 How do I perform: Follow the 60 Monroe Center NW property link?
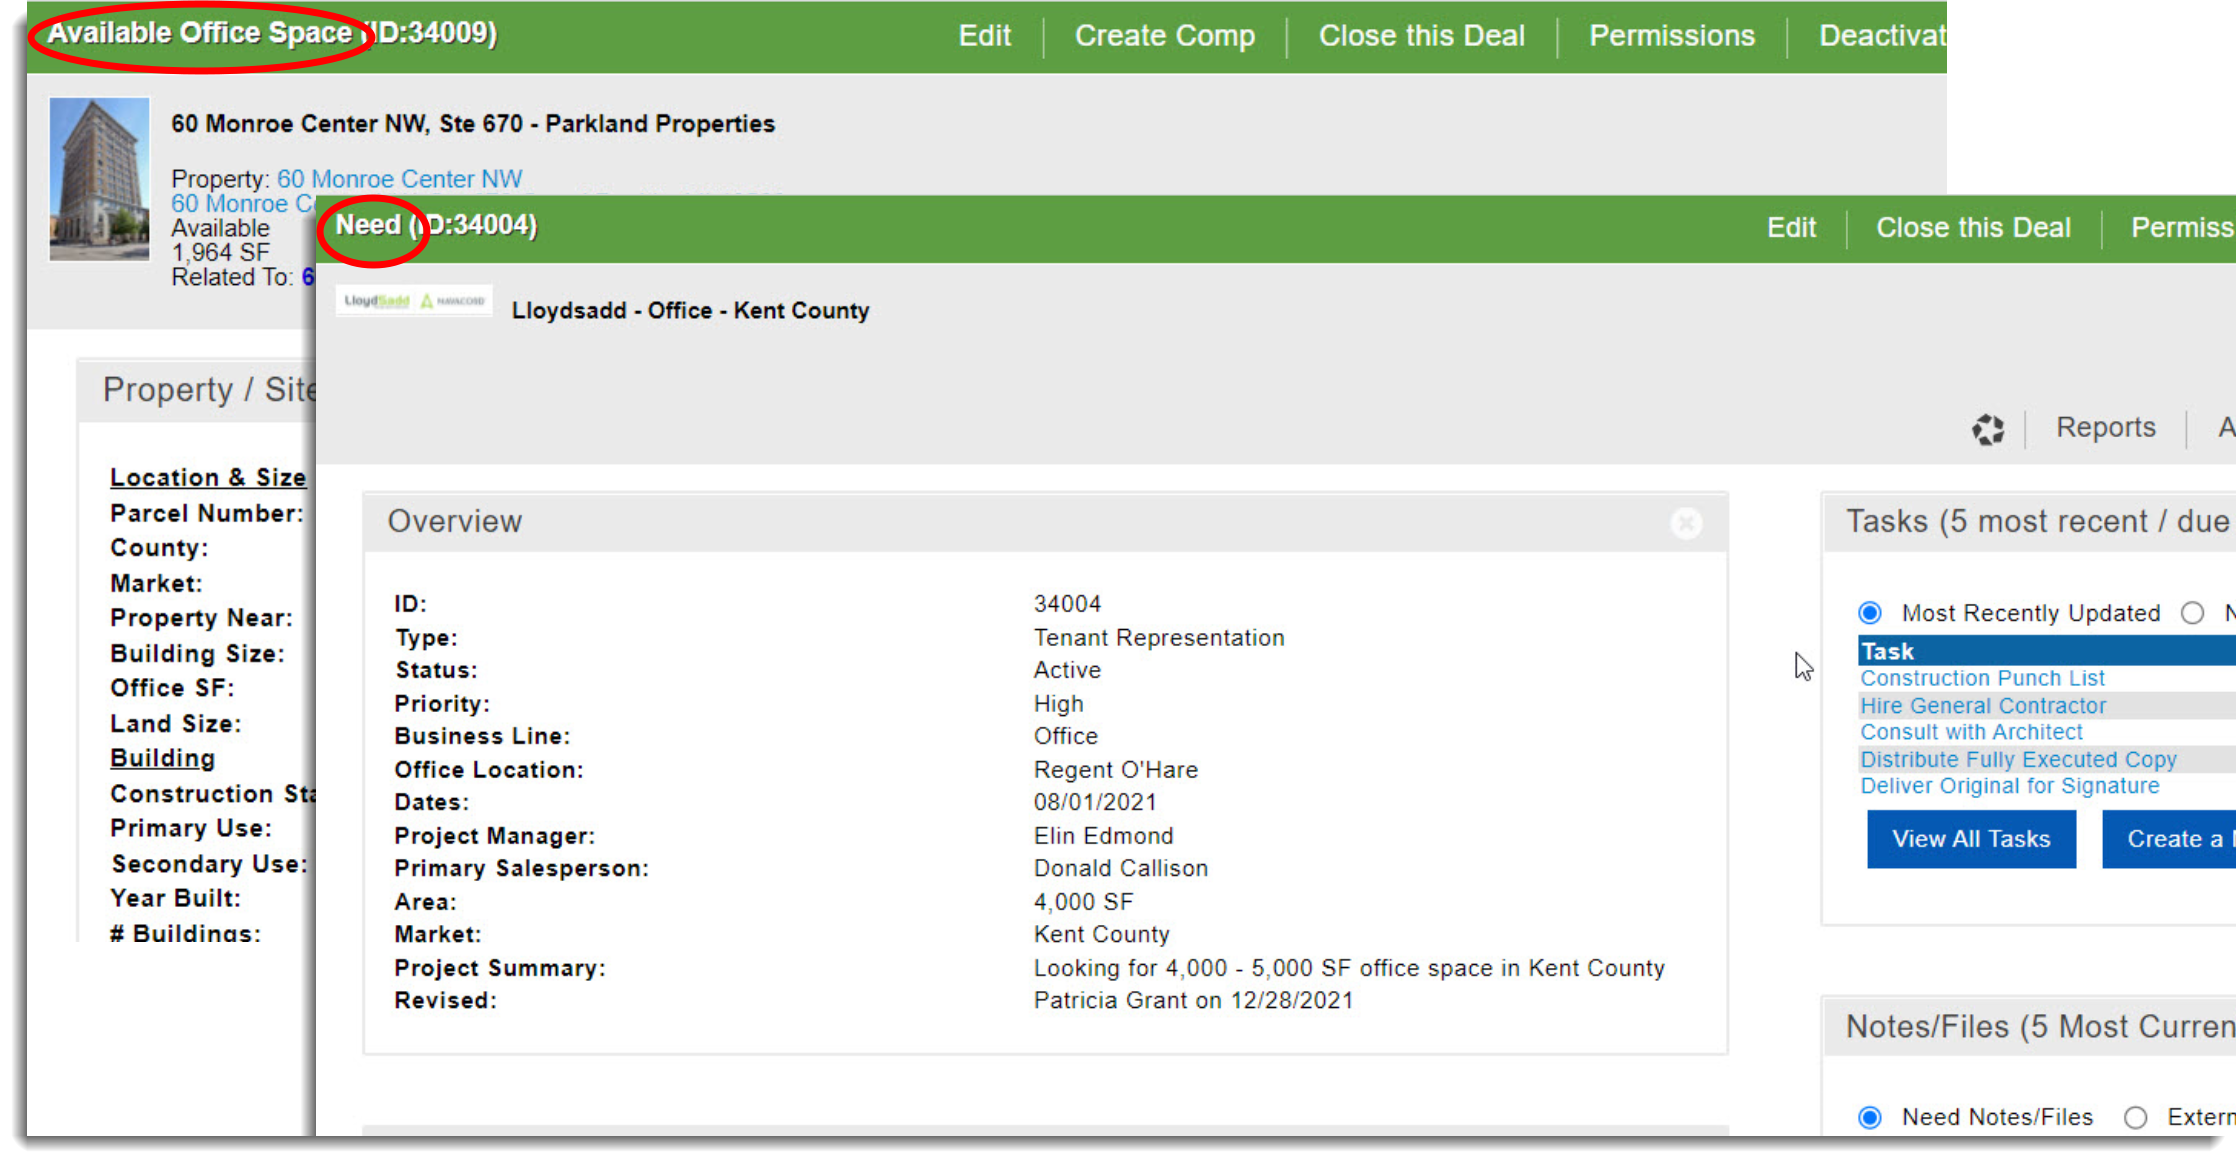point(399,179)
